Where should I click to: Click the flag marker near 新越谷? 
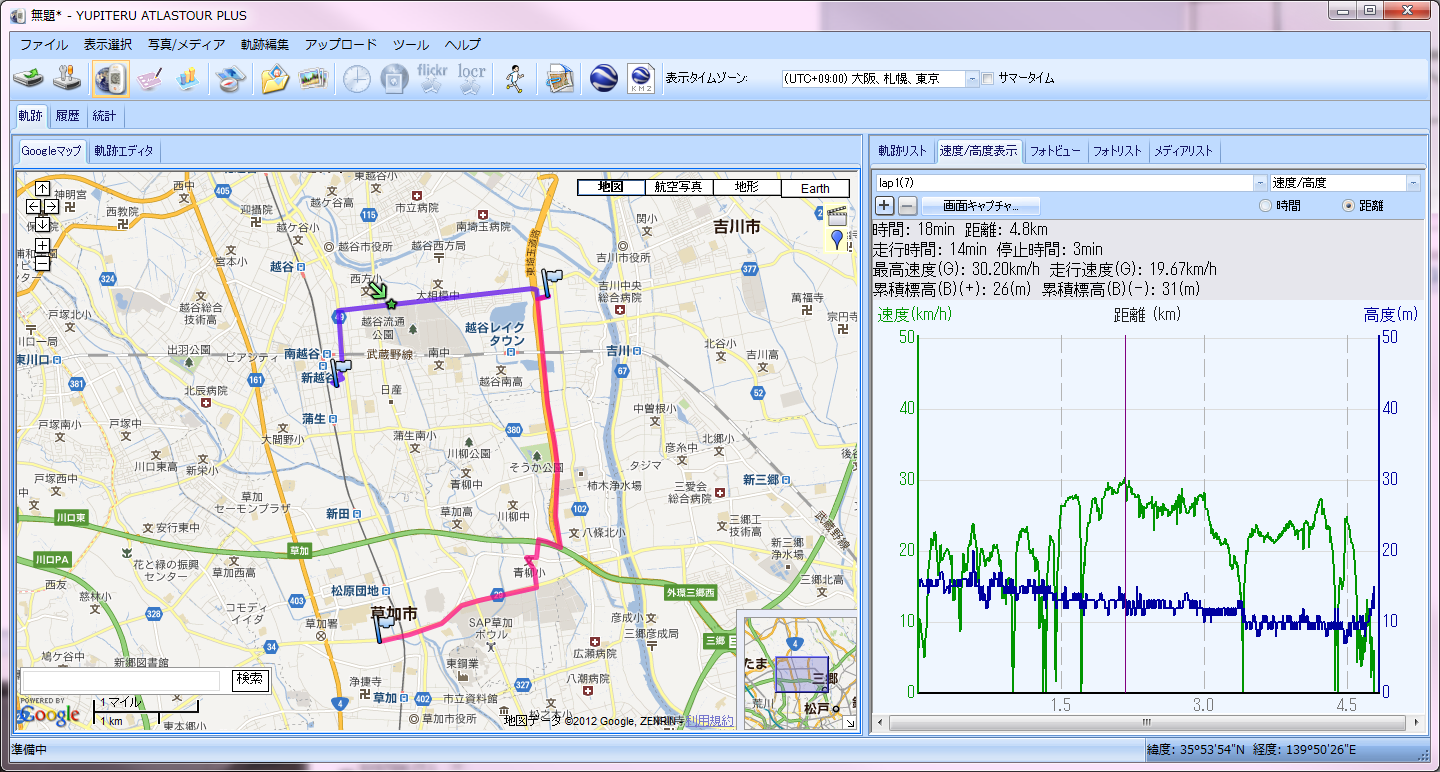click(342, 372)
